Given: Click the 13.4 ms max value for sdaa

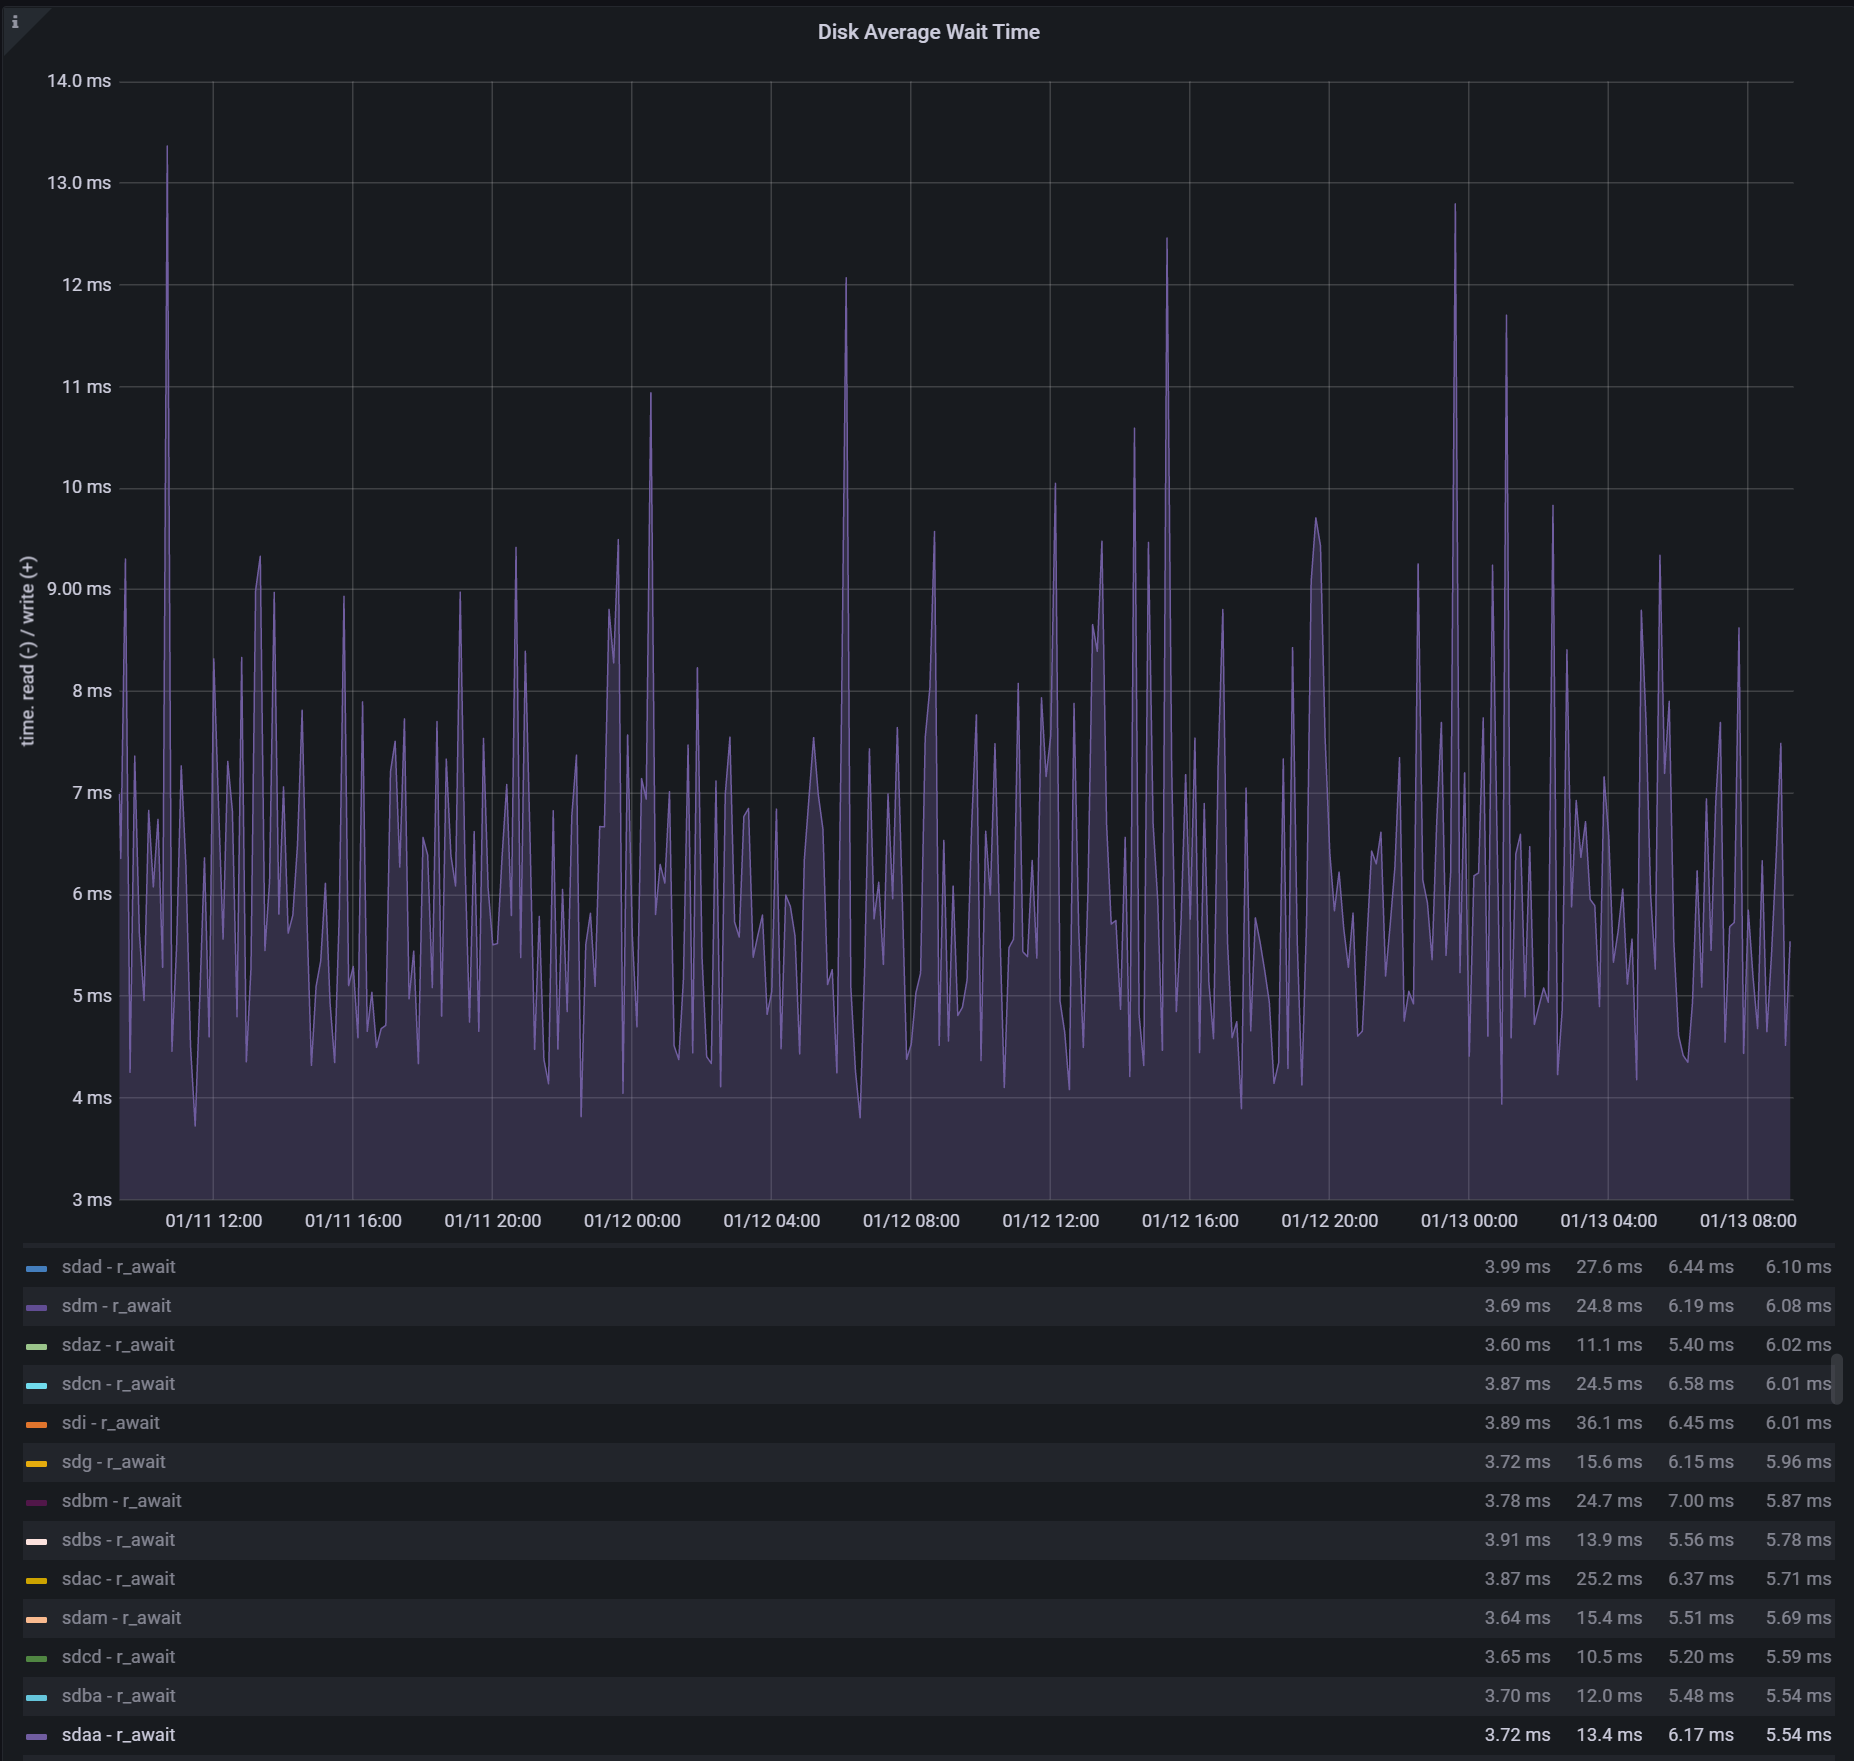Looking at the screenshot, I should coord(1609,1735).
